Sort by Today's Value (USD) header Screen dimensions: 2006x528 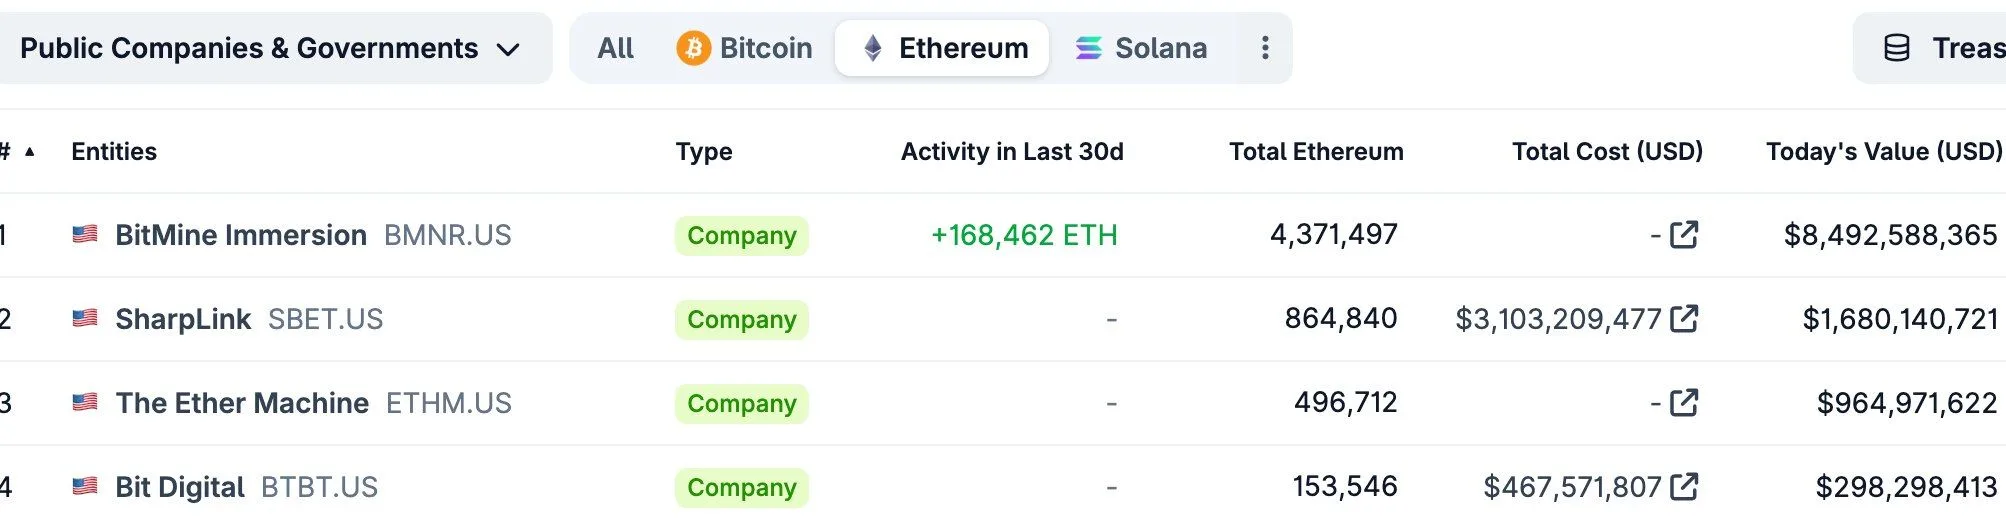tap(1883, 152)
